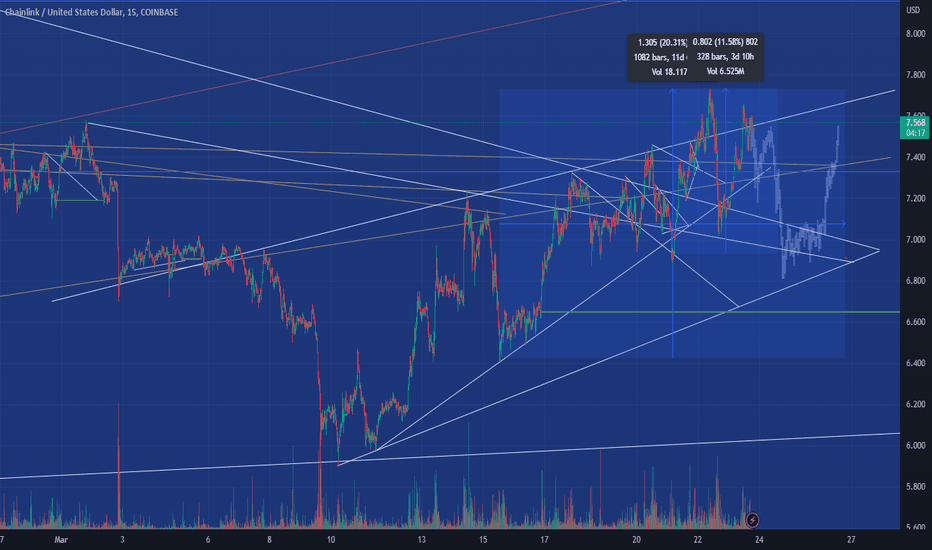Click the Vol 6.525M measurement text
932x550 pixels.
(x=725, y=71)
